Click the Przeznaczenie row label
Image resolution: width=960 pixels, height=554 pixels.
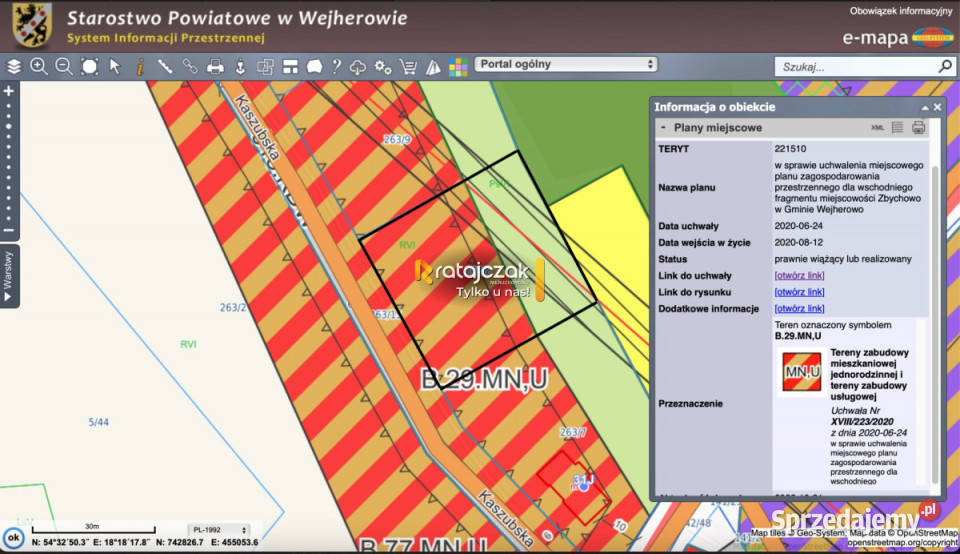[x=691, y=403]
